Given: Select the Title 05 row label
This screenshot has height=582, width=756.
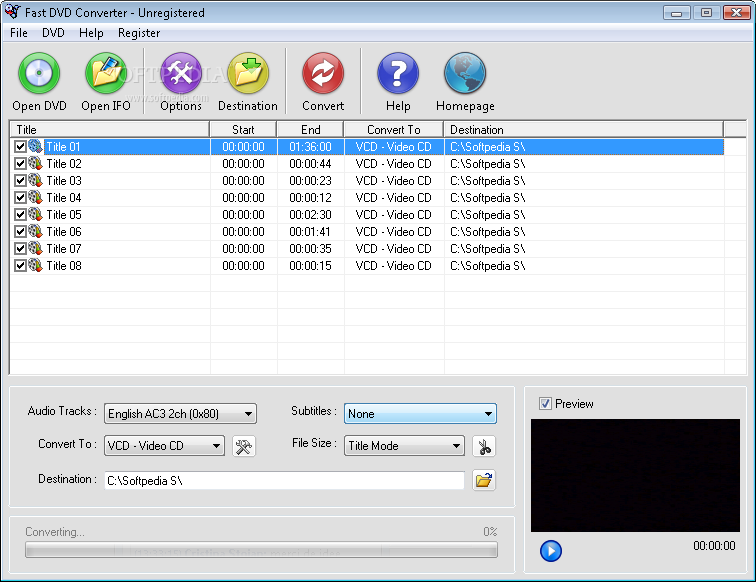Looking at the screenshot, I should 64,215.
